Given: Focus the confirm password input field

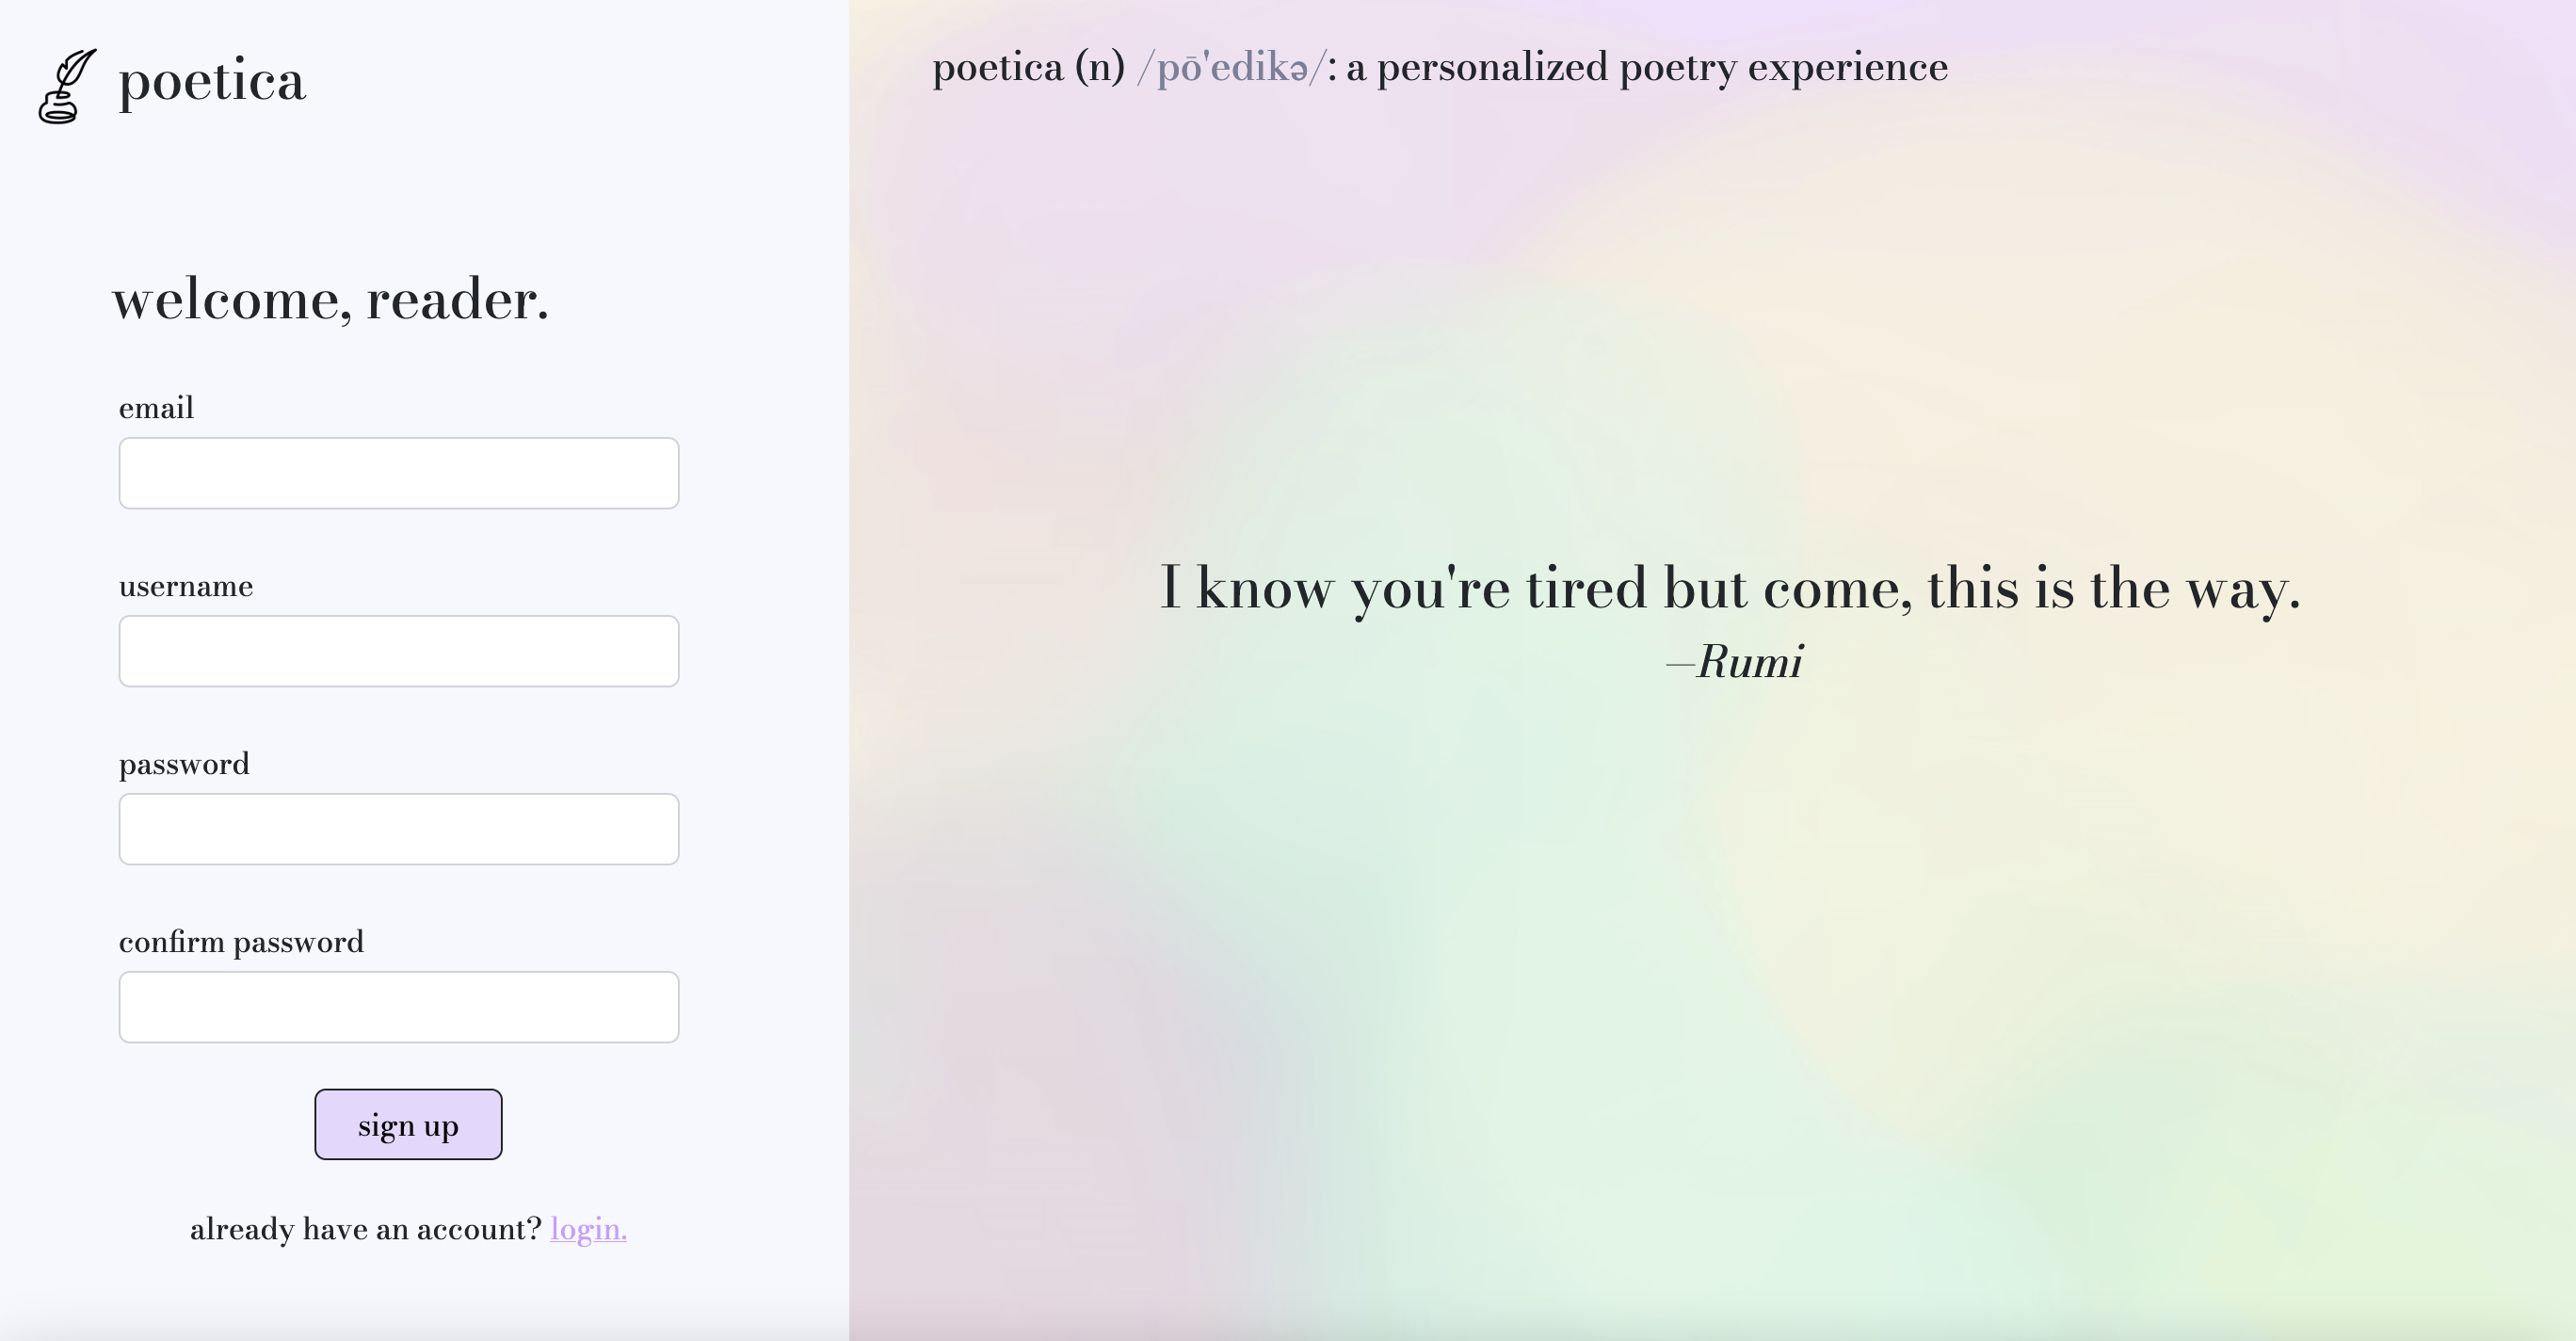Looking at the screenshot, I should 398,1007.
